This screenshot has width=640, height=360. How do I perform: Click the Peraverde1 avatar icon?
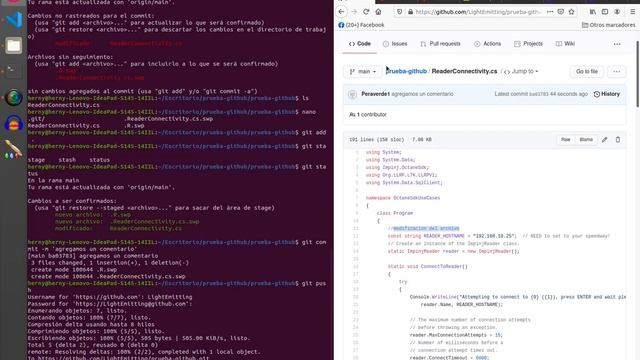(x=352, y=94)
